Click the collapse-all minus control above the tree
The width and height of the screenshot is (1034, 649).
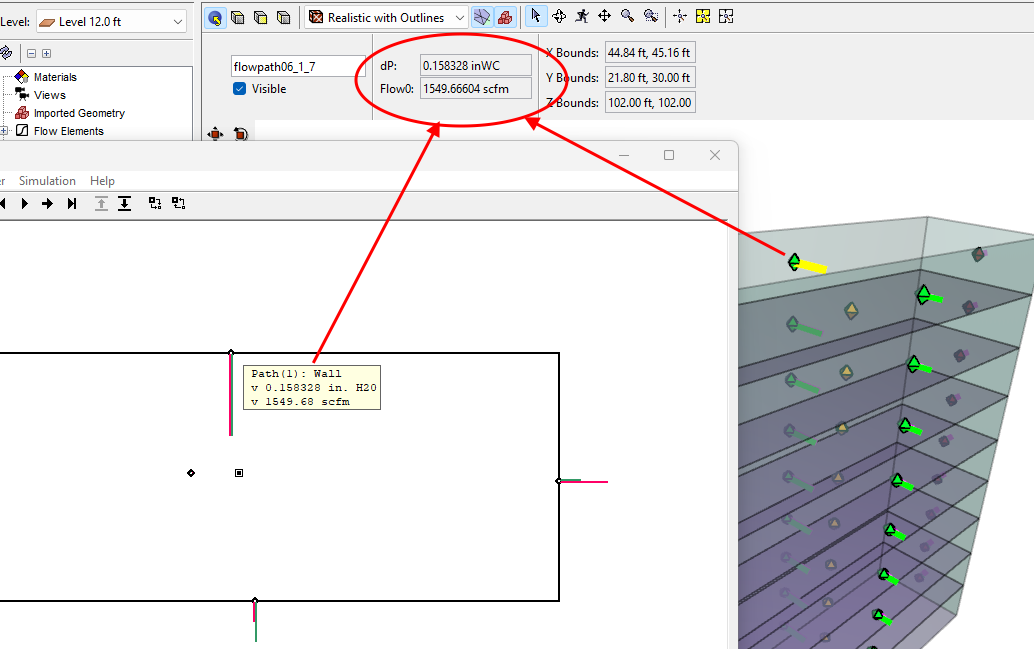[30, 52]
